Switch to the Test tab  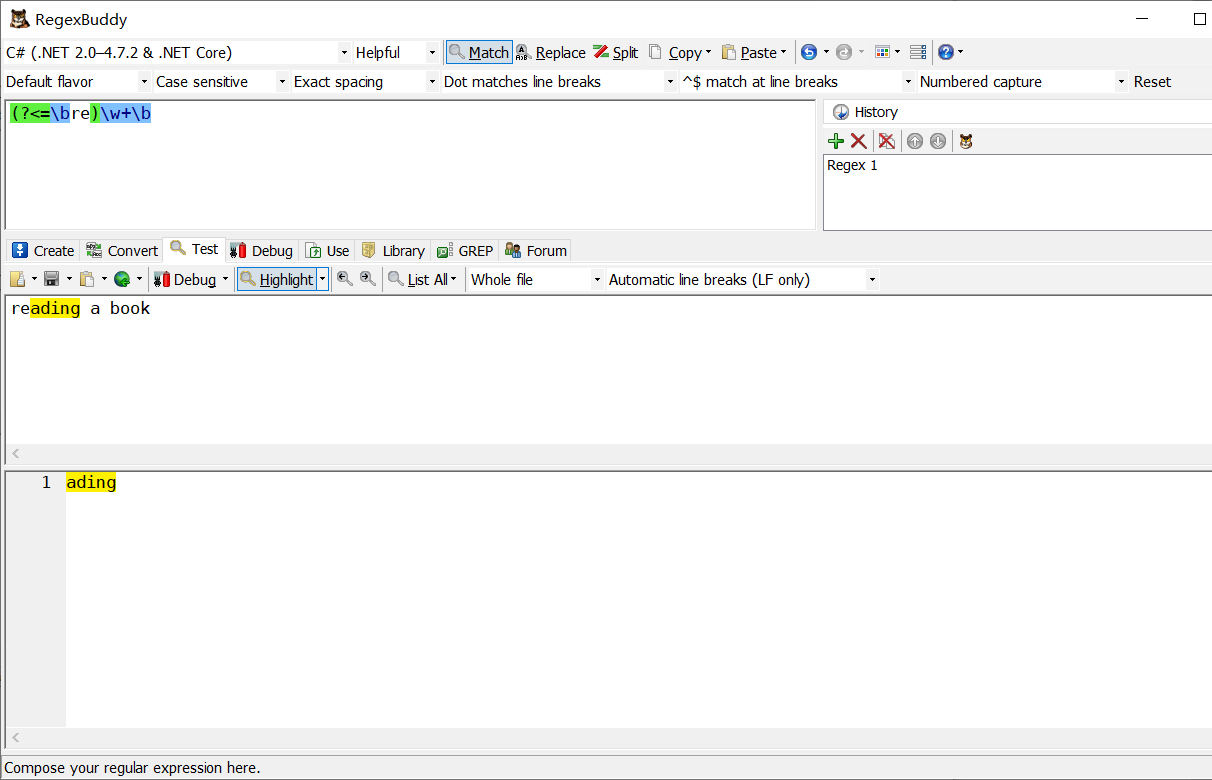[194, 249]
